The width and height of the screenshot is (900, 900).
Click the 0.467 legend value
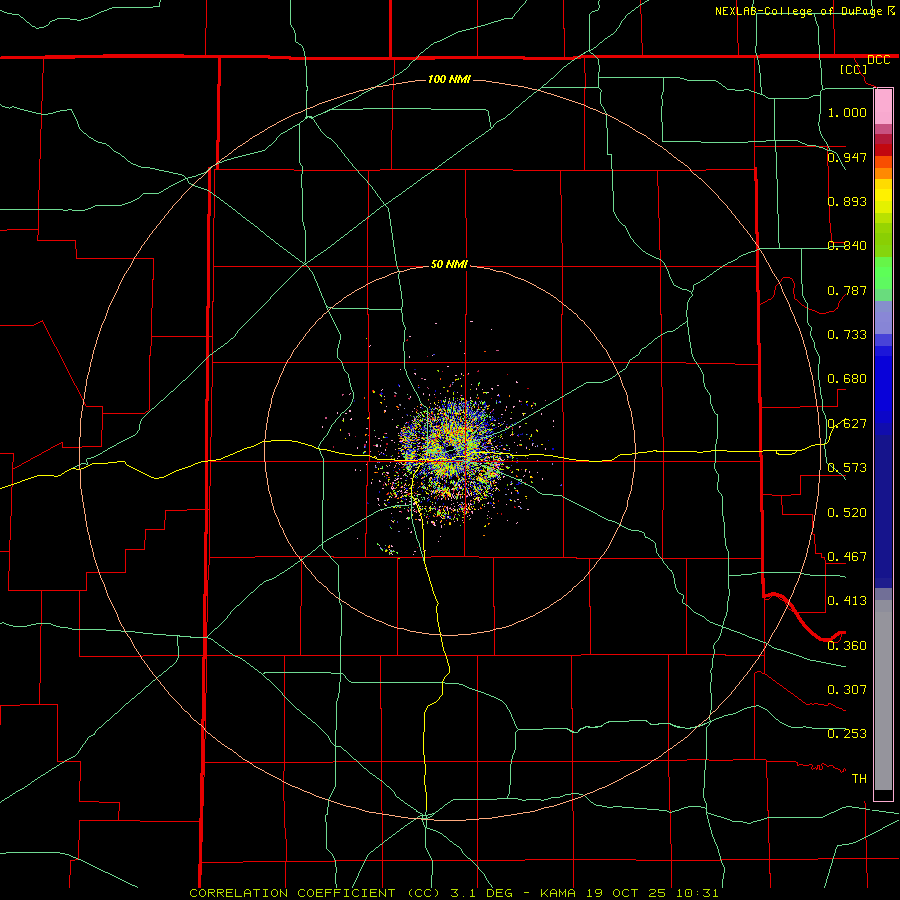click(847, 557)
